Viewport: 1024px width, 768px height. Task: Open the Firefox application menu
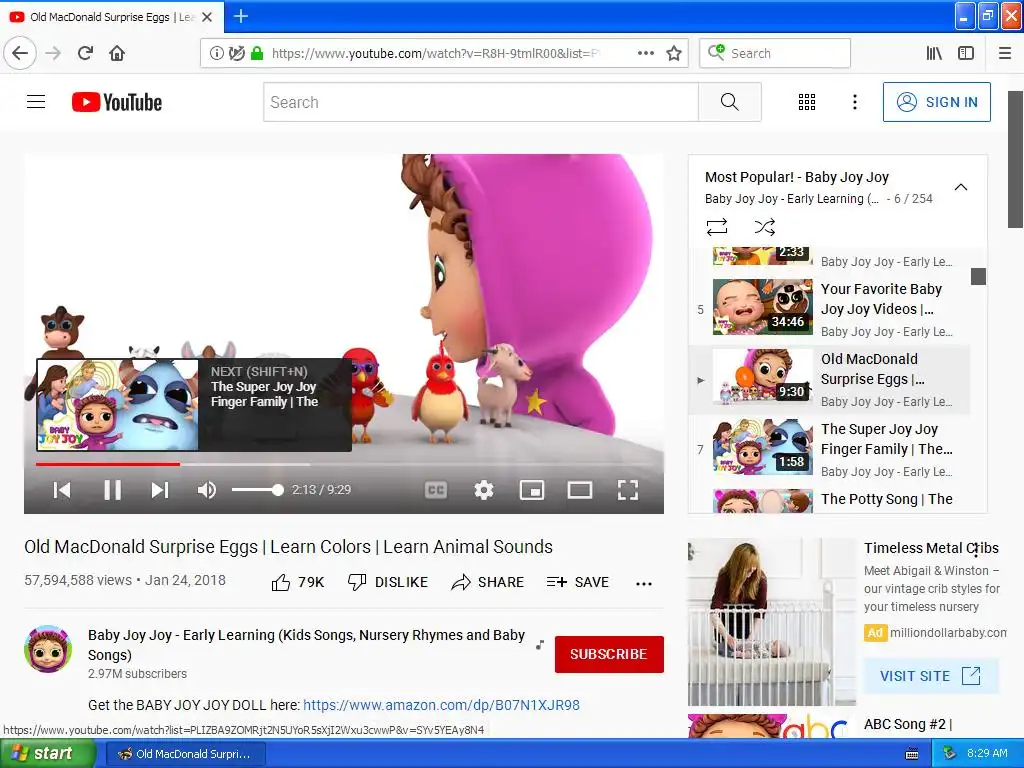point(1005,53)
